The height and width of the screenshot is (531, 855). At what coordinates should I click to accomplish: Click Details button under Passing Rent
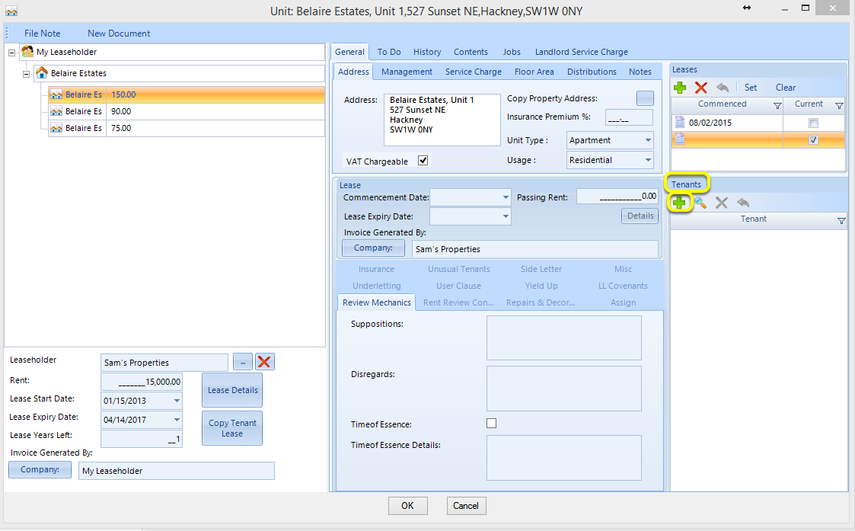tap(640, 216)
